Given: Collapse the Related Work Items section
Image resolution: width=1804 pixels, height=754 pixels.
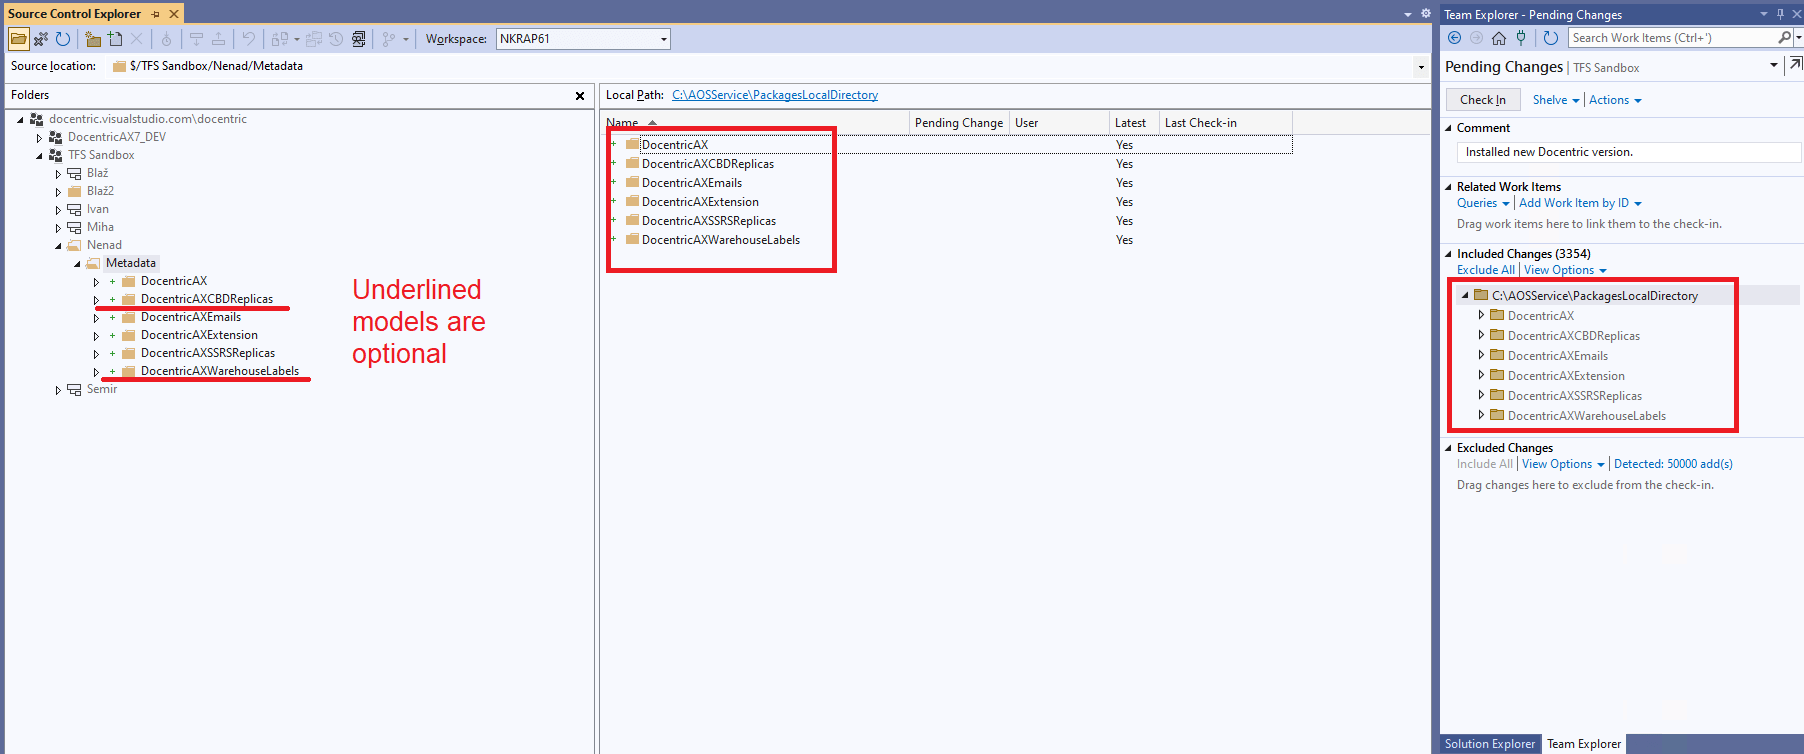Looking at the screenshot, I should click(x=1448, y=187).
